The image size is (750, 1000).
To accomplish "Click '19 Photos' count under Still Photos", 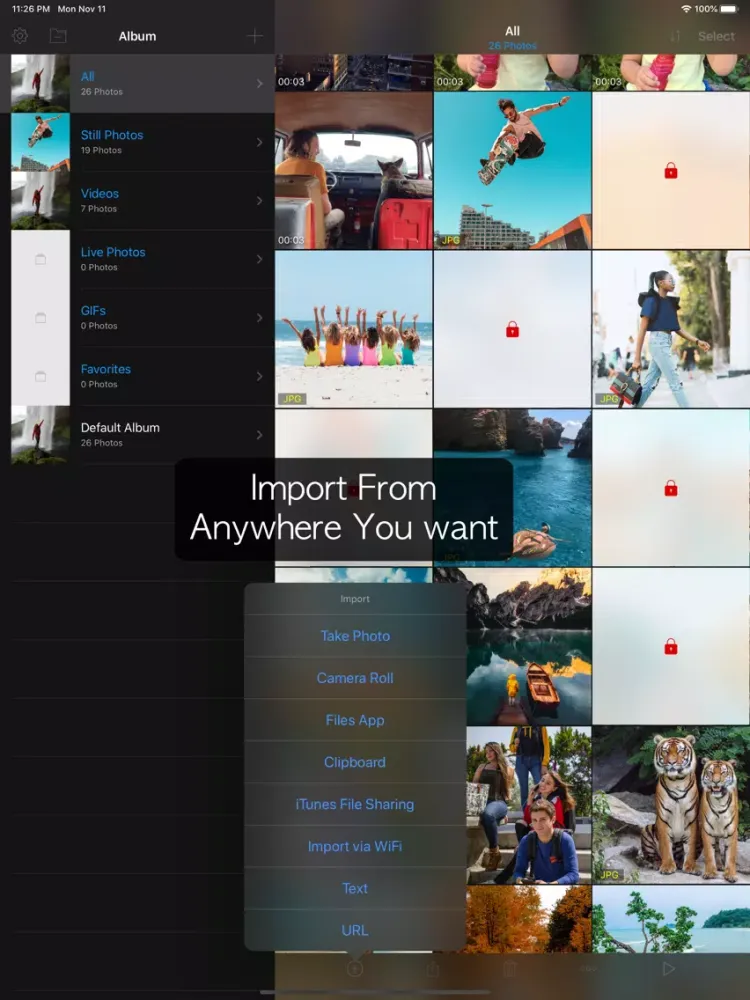I will [101, 151].
